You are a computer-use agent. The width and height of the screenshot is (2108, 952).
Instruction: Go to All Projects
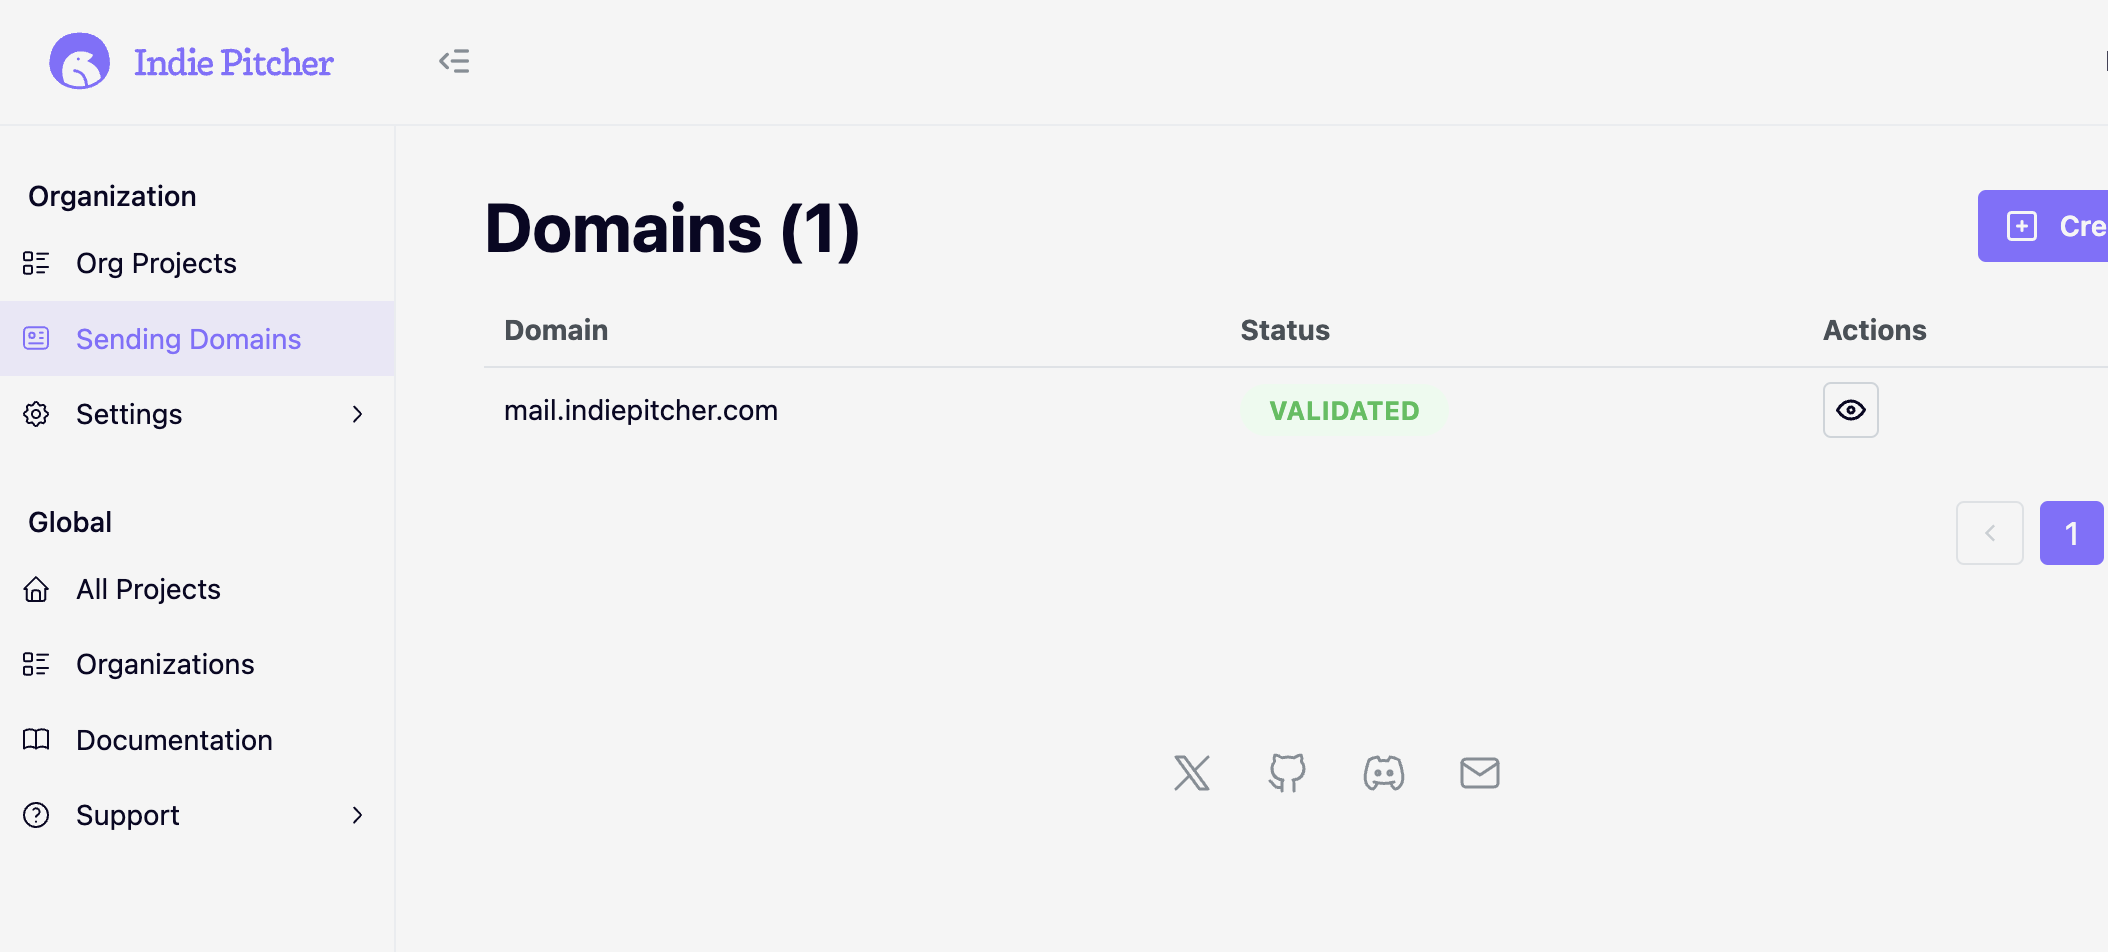point(147,588)
